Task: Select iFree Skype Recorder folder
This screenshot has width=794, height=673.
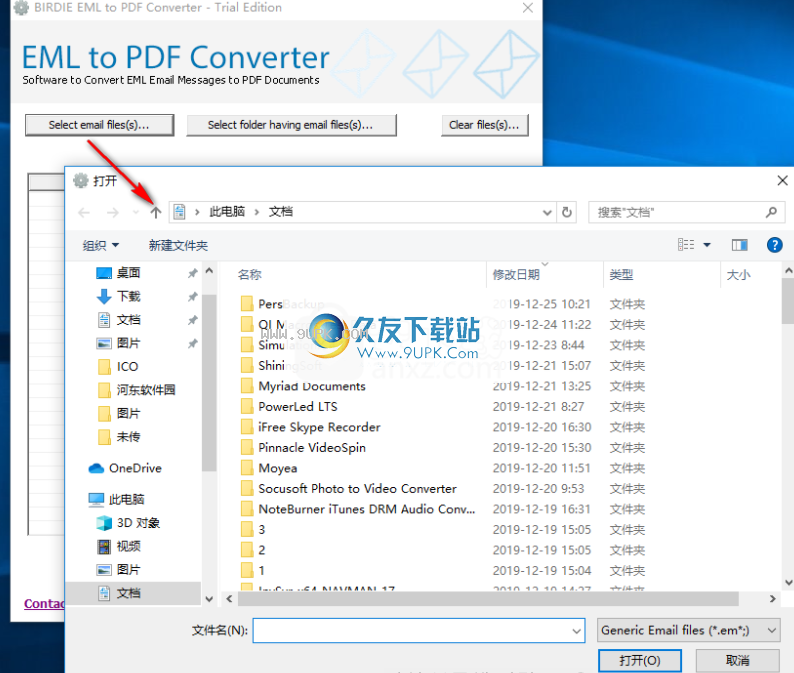Action: [319, 427]
